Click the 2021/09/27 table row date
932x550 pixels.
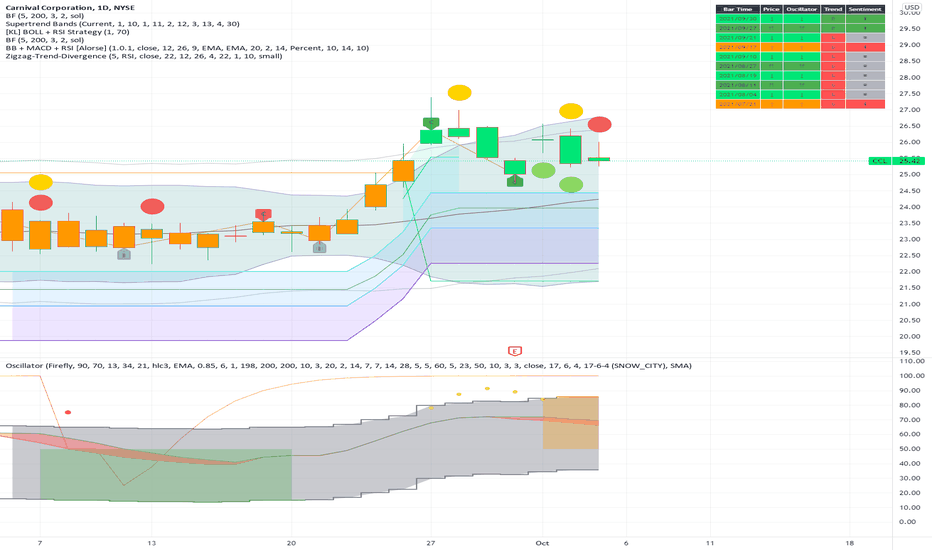(x=738, y=28)
